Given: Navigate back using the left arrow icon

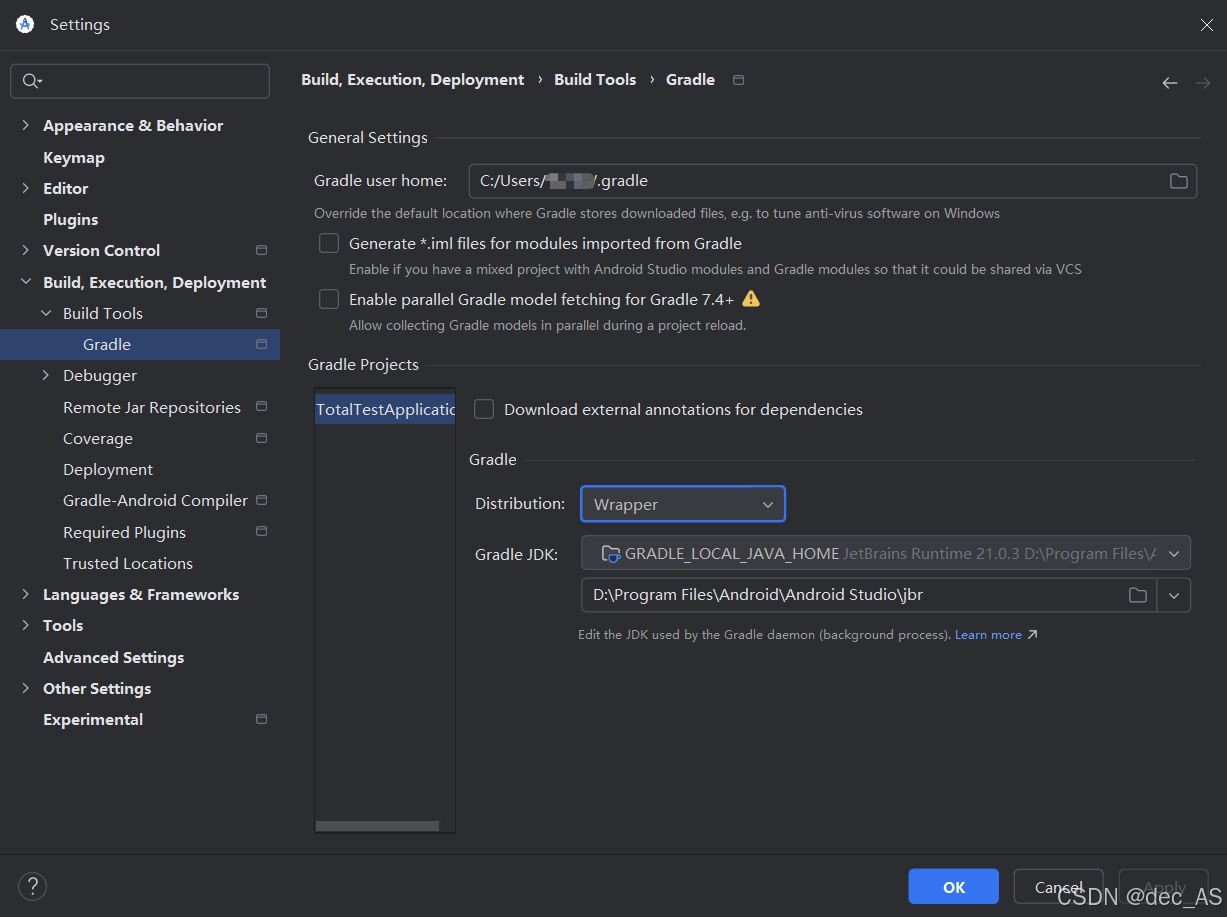Looking at the screenshot, I should 1170,83.
